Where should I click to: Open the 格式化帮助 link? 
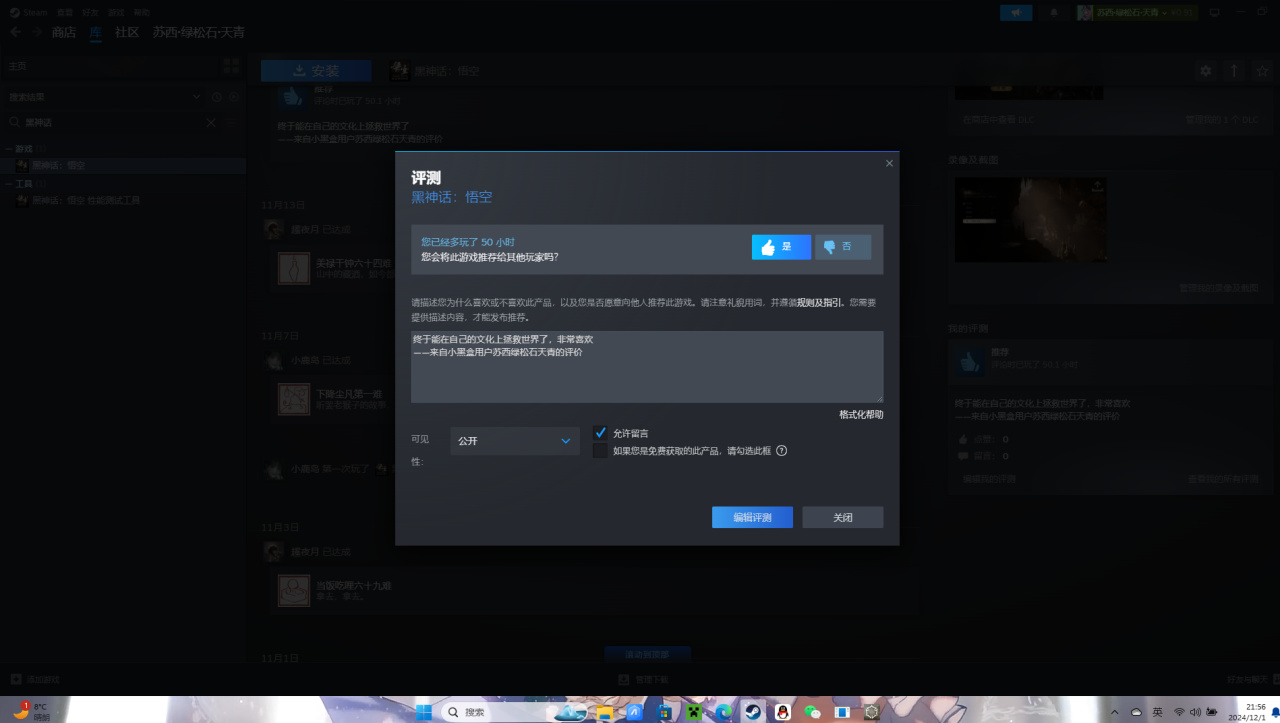pyautogui.click(x=861, y=414)
